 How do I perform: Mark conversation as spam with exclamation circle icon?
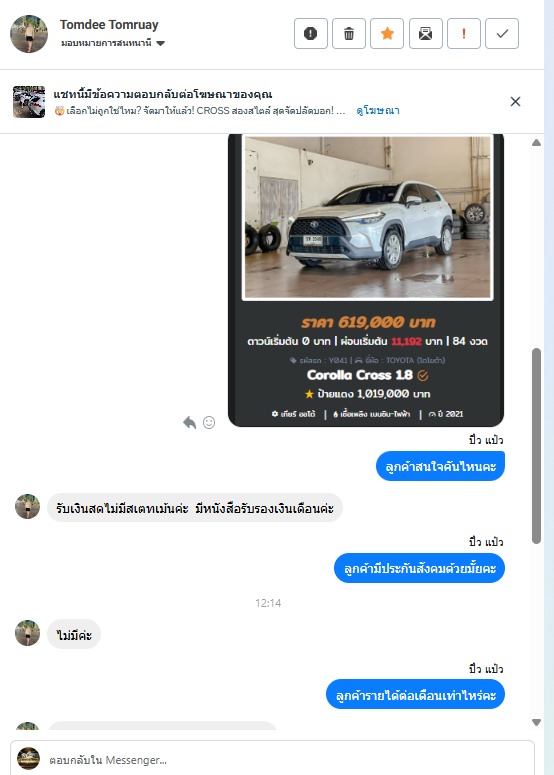tap(310, 34)
